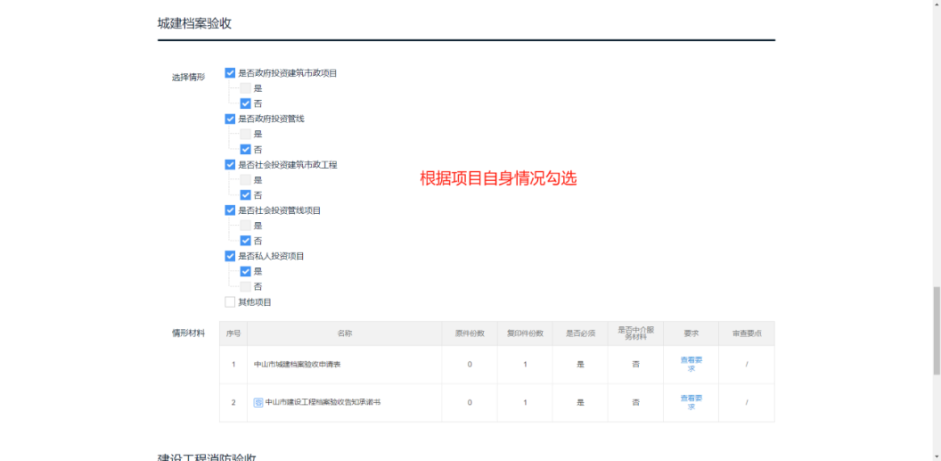Click 复印件份数 value 1 in 申请表 row
Image resolution: width=941 pixels, height=461 pixels.
525,364
